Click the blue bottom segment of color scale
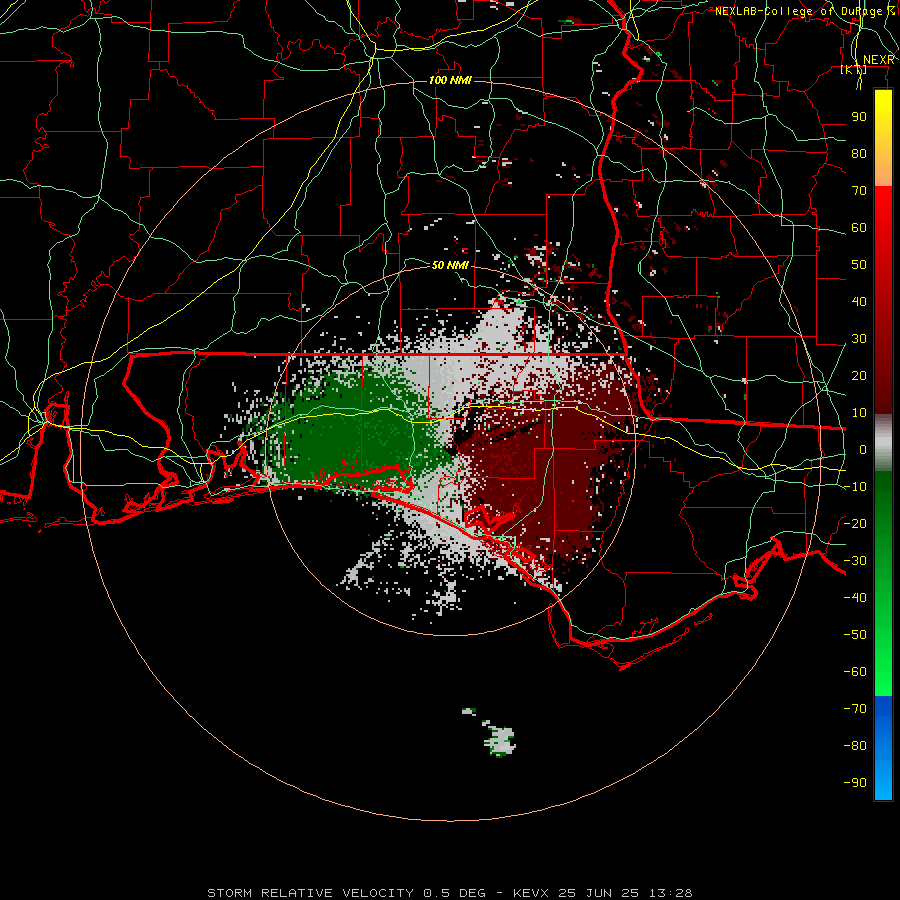The image size is (900, 900). 883,748
